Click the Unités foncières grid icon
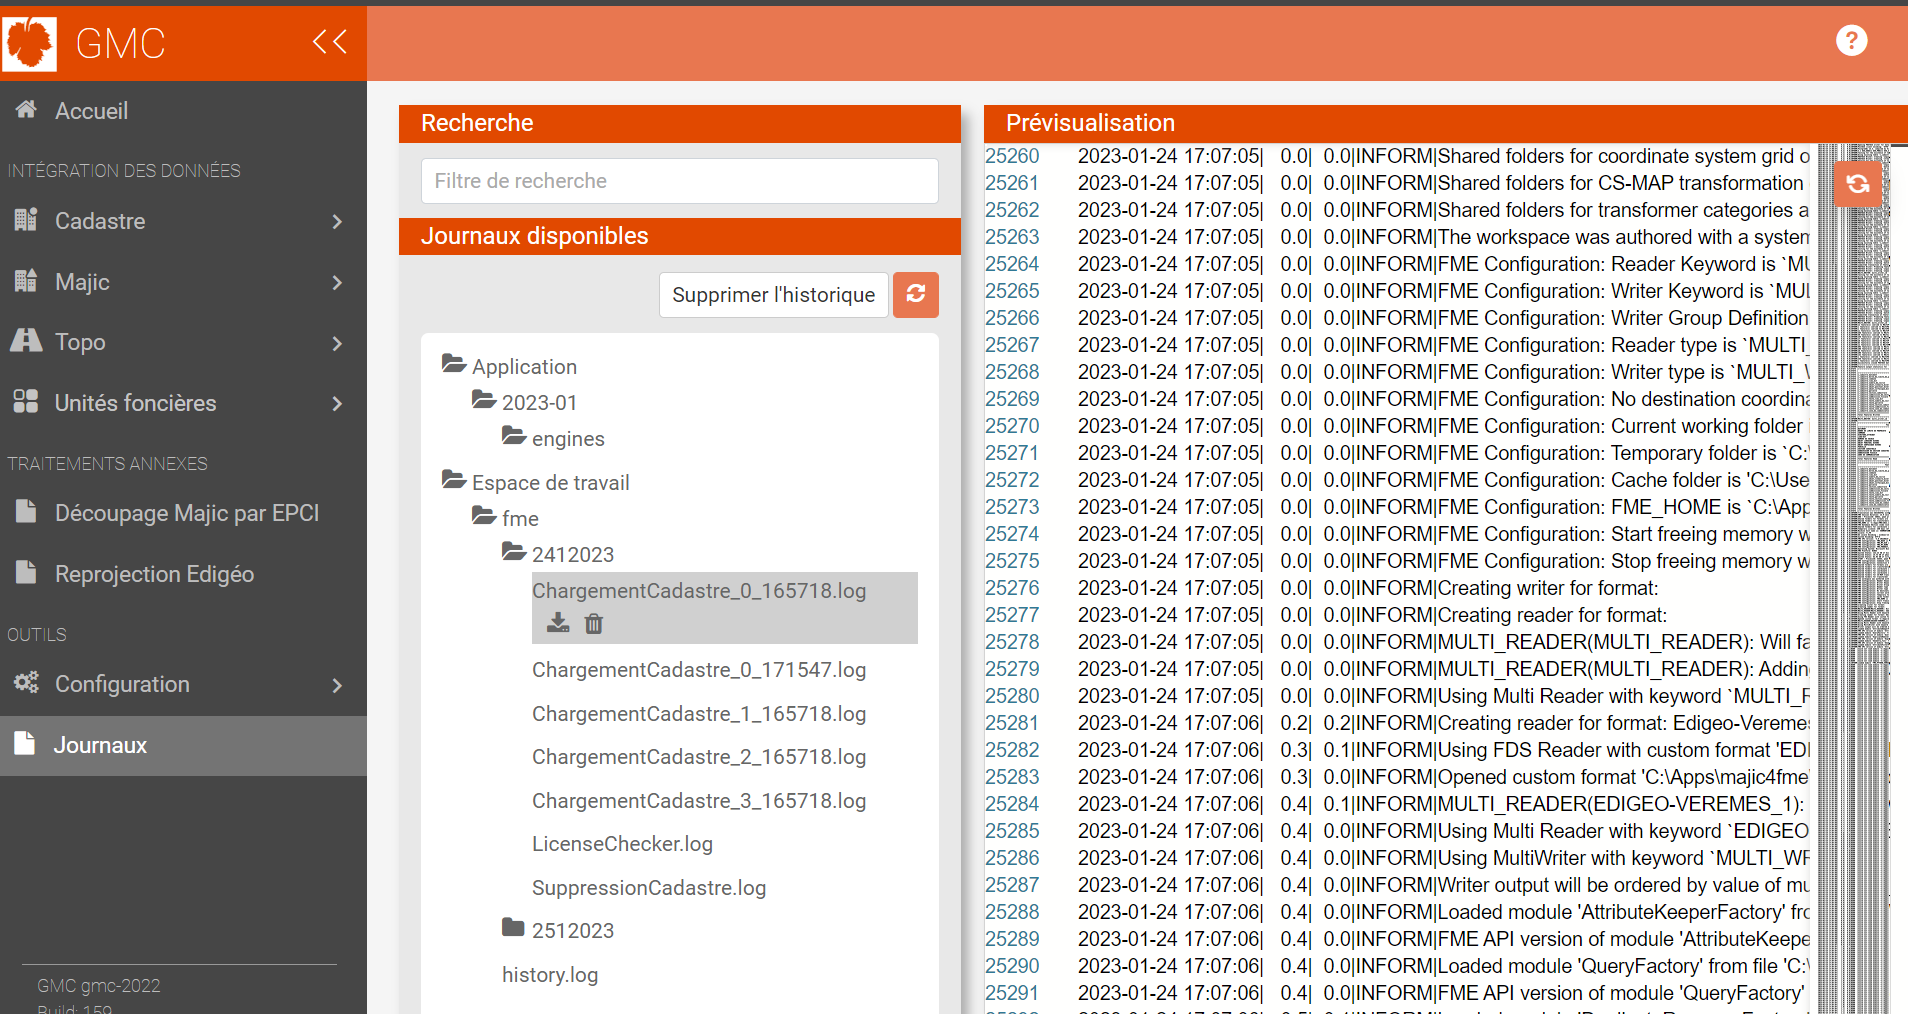The image size is (1908, 1014). click(26, 402)
